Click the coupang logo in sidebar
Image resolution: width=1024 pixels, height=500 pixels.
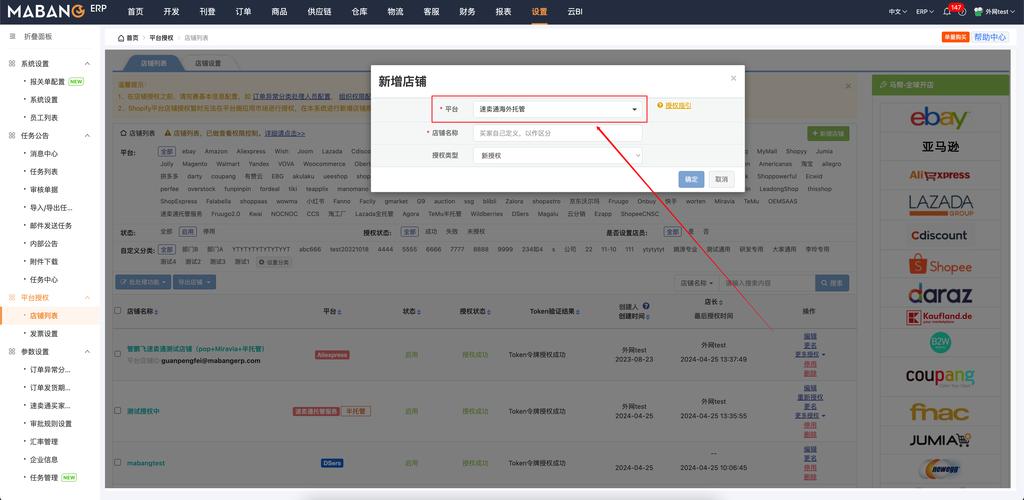pos(940,377)
